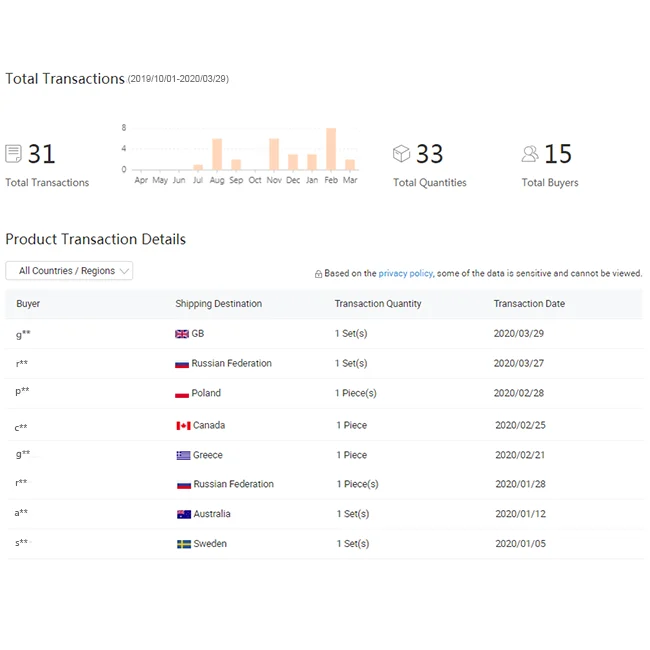
Task: Click the Sep bar in chart
Action: click(236, 165)
